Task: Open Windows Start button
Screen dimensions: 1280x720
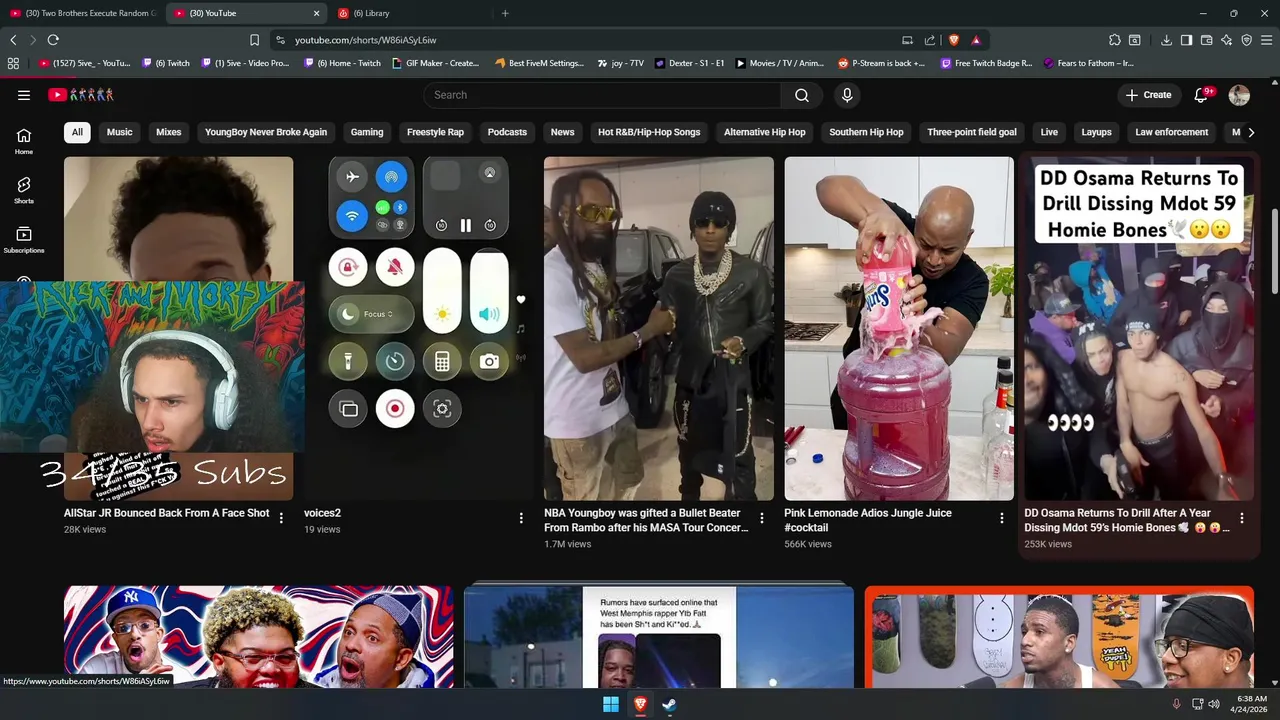Action: click(610, 704)
